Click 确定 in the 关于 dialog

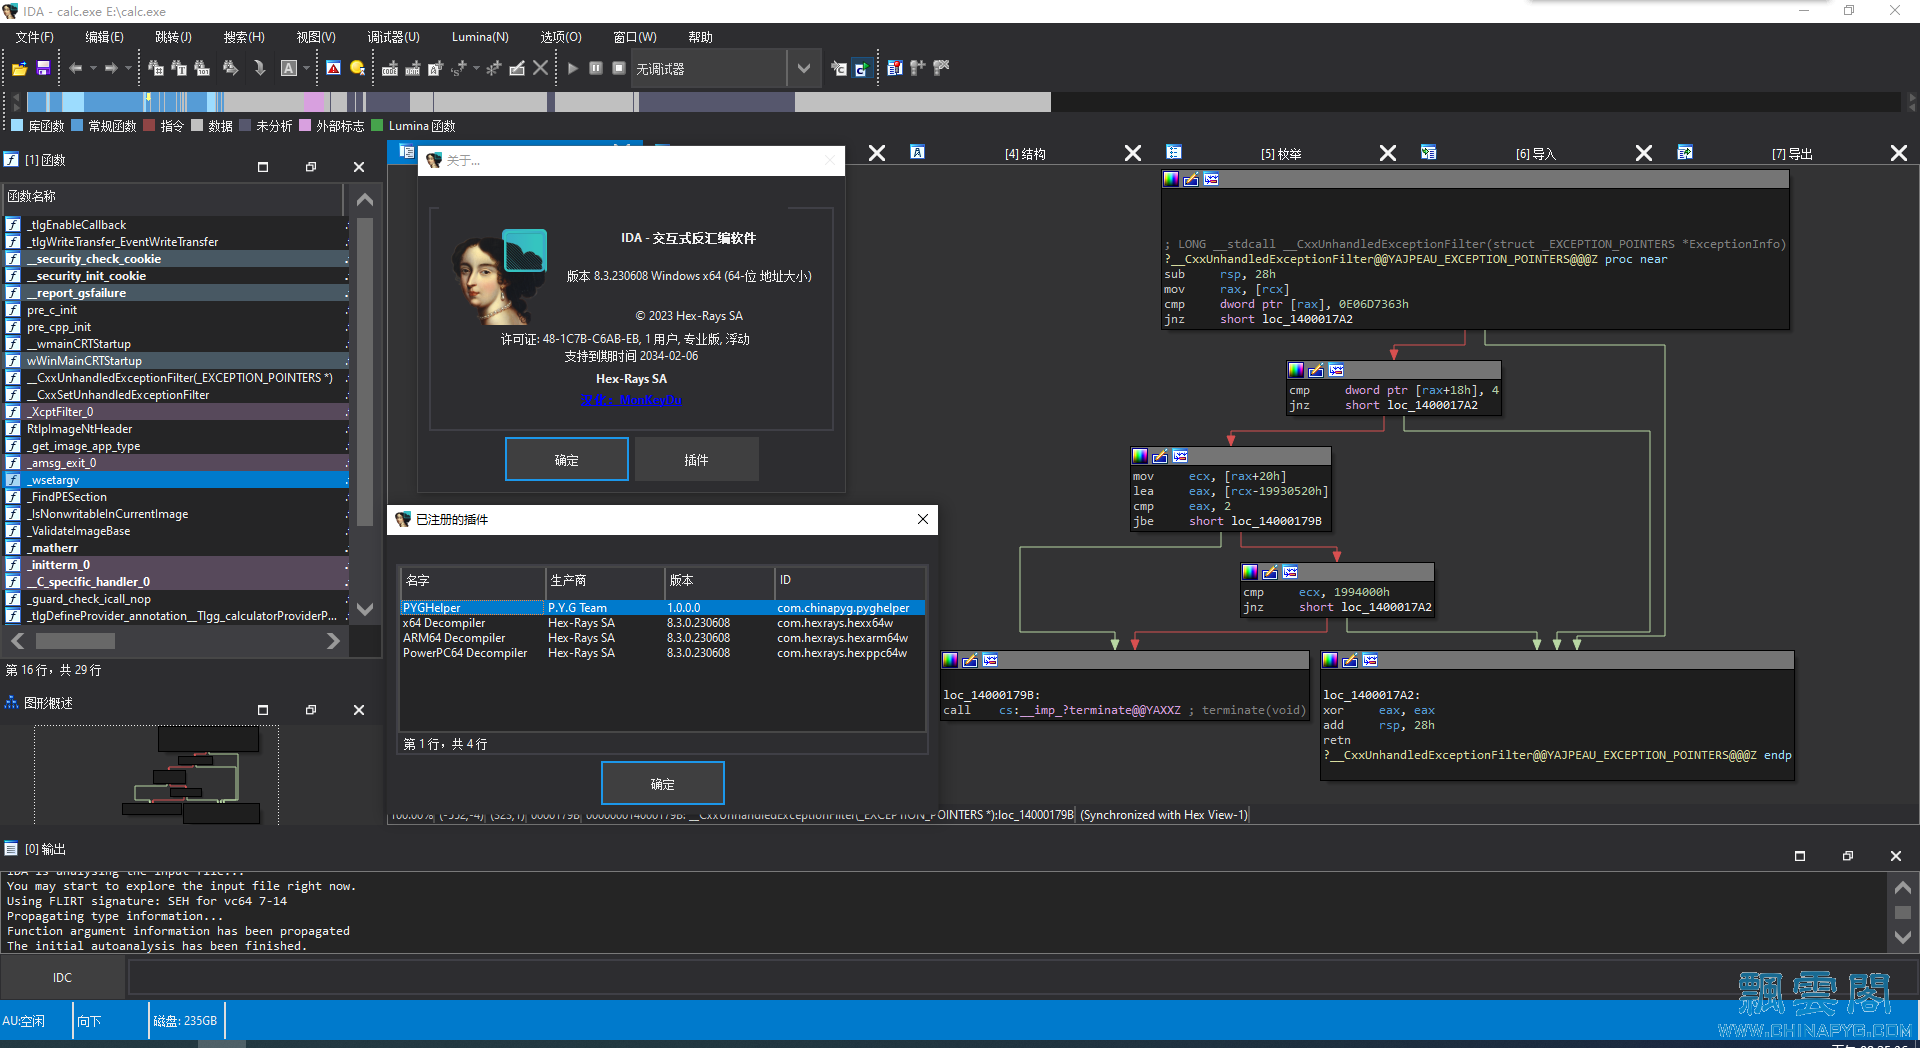pyautogui.click(x=567, y=459)
